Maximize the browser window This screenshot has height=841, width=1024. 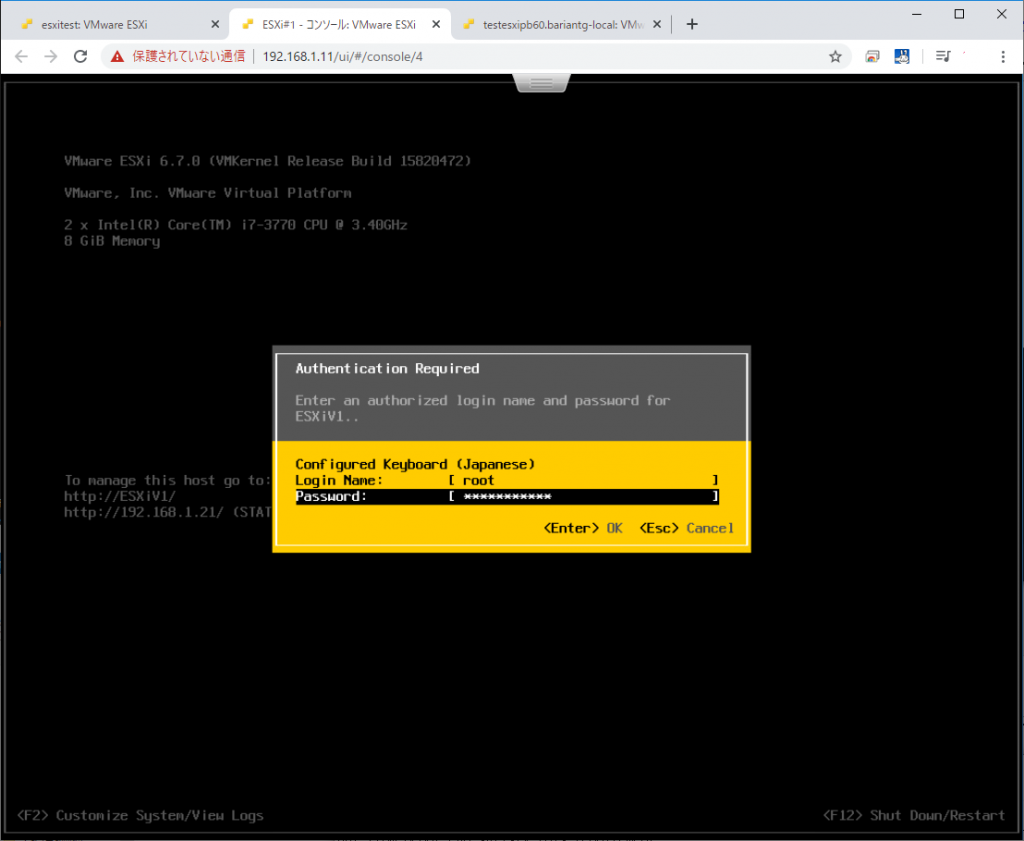click(x=959, y=14)
